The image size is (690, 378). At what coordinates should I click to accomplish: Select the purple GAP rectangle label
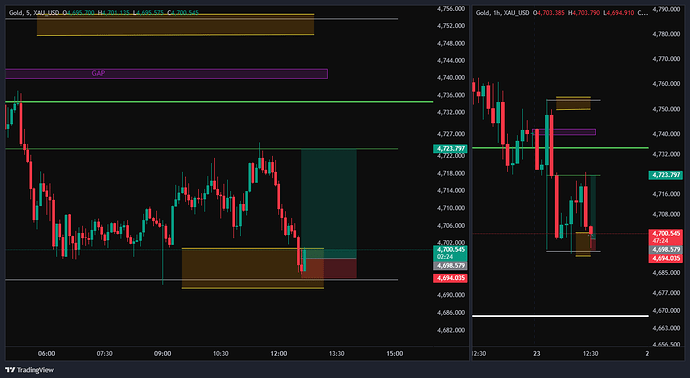click(x=98, y=73)
